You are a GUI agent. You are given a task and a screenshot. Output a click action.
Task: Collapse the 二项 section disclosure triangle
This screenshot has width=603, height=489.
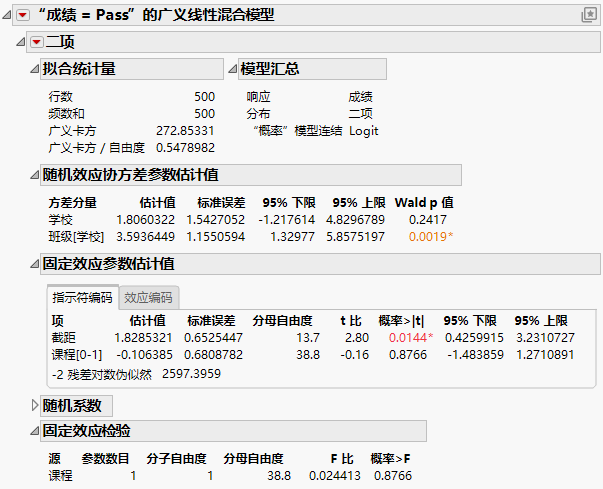coord(21,42)
